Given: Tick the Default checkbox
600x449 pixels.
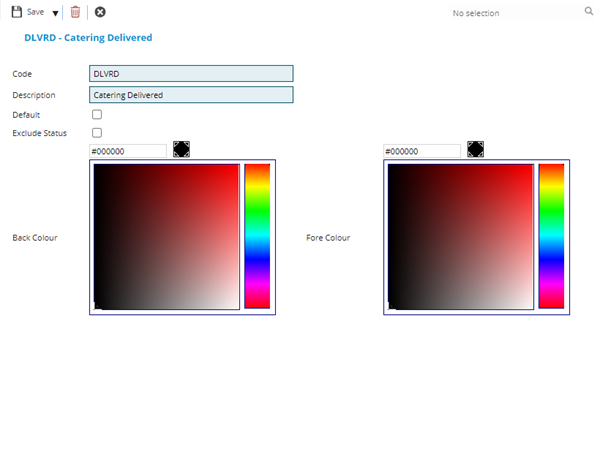Looking at the screenshot, I should click(x=97, y=115).
